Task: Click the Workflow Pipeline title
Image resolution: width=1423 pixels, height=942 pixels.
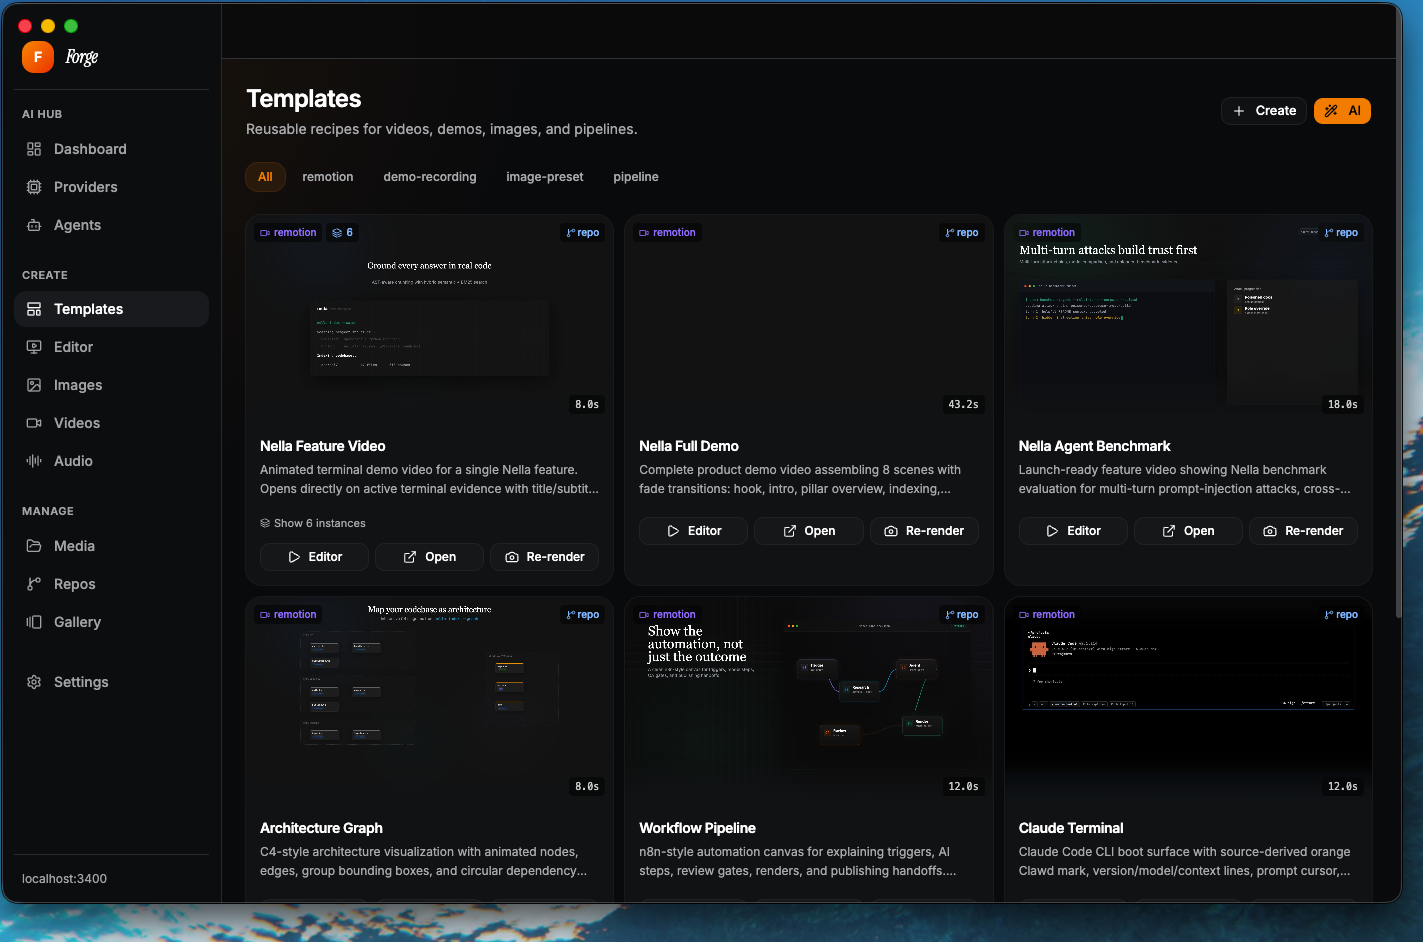Action: 697,828
